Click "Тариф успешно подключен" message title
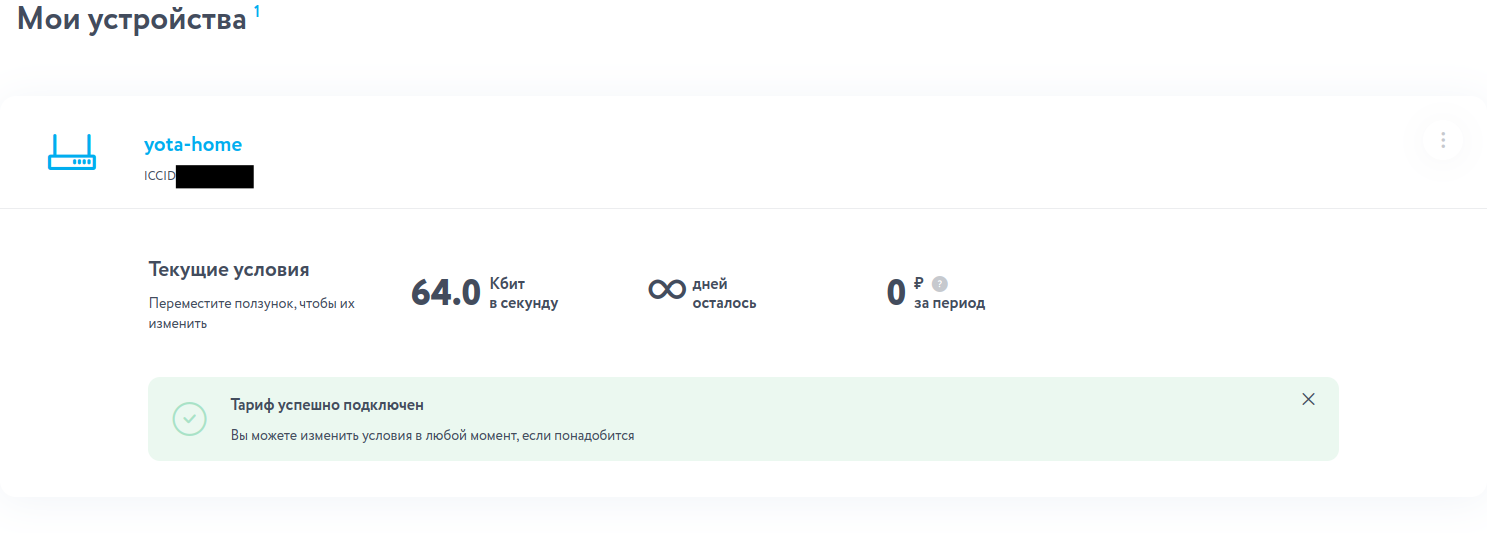1487x533 pixels. point(327,405)
